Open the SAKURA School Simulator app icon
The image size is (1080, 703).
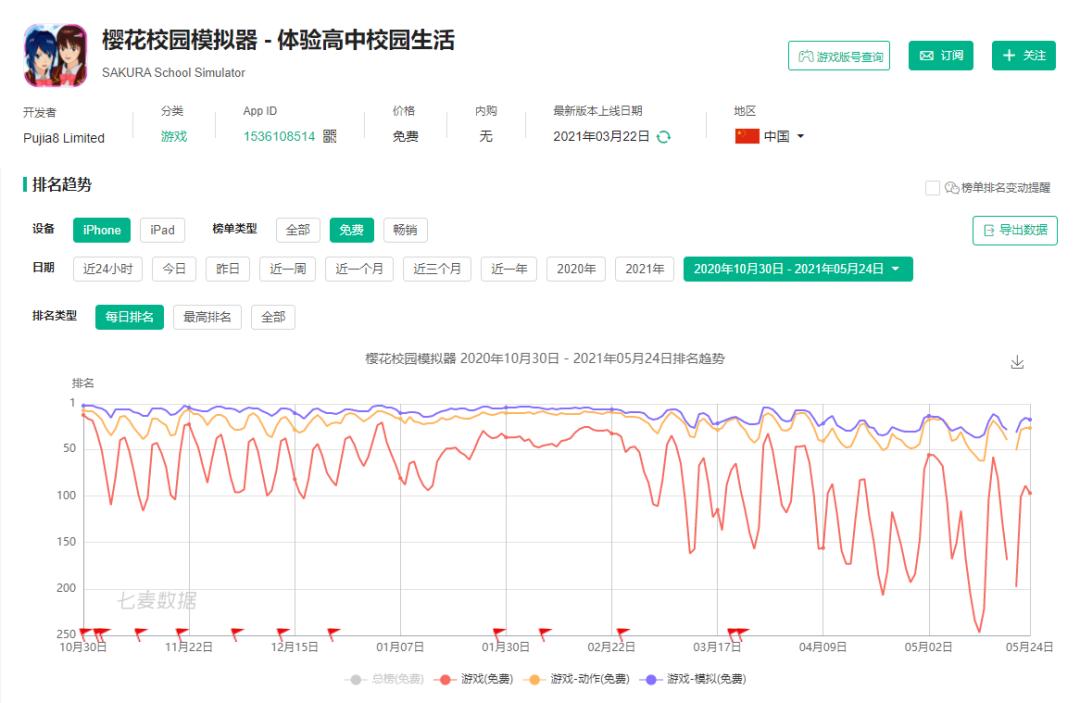click(56, 55)
